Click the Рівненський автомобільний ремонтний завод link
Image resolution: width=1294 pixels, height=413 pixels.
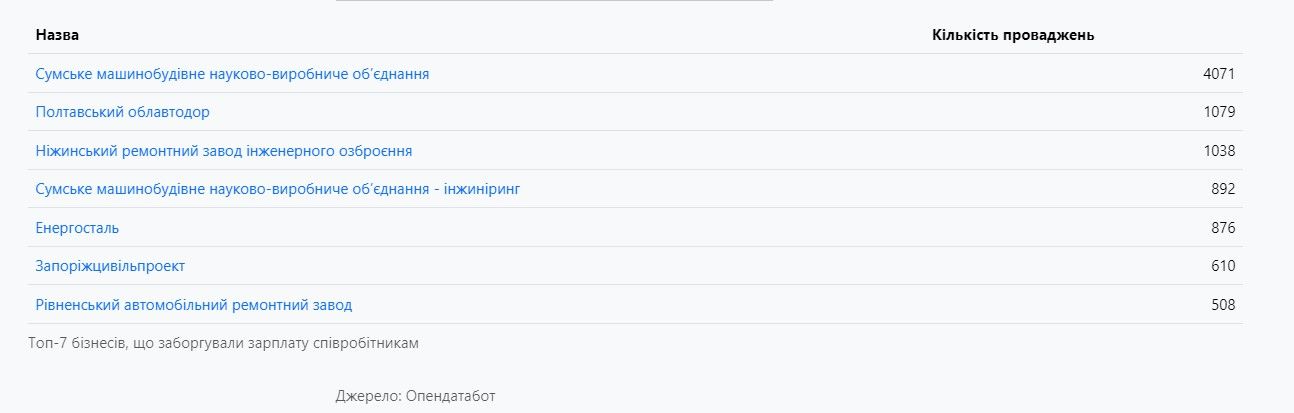[x=193, y=305]
